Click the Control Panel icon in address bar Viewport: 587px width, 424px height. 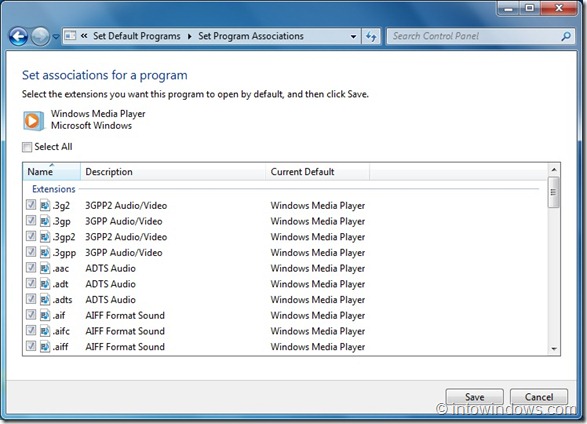pos(70,36)
